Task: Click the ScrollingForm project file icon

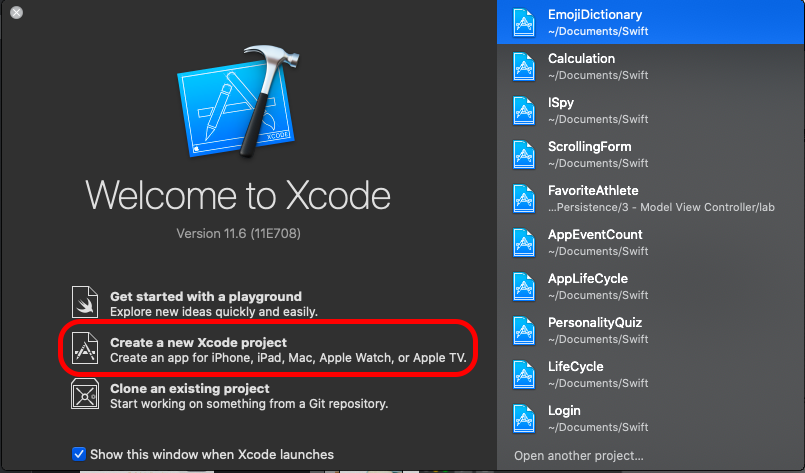Action: pyautogui.click(x=524, y=155)
